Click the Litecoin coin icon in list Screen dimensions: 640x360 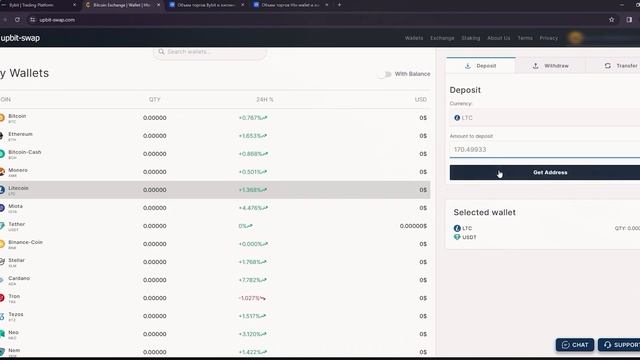click(2, 190)
